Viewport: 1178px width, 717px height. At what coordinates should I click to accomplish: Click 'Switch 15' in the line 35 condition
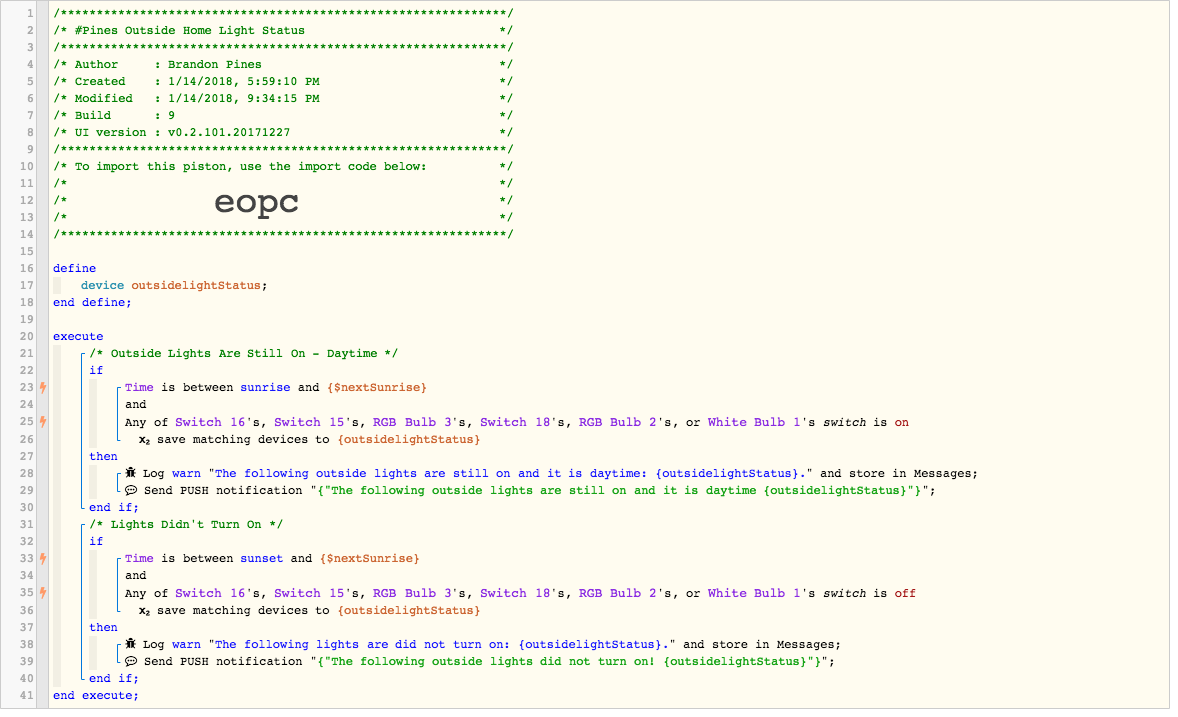310,594
